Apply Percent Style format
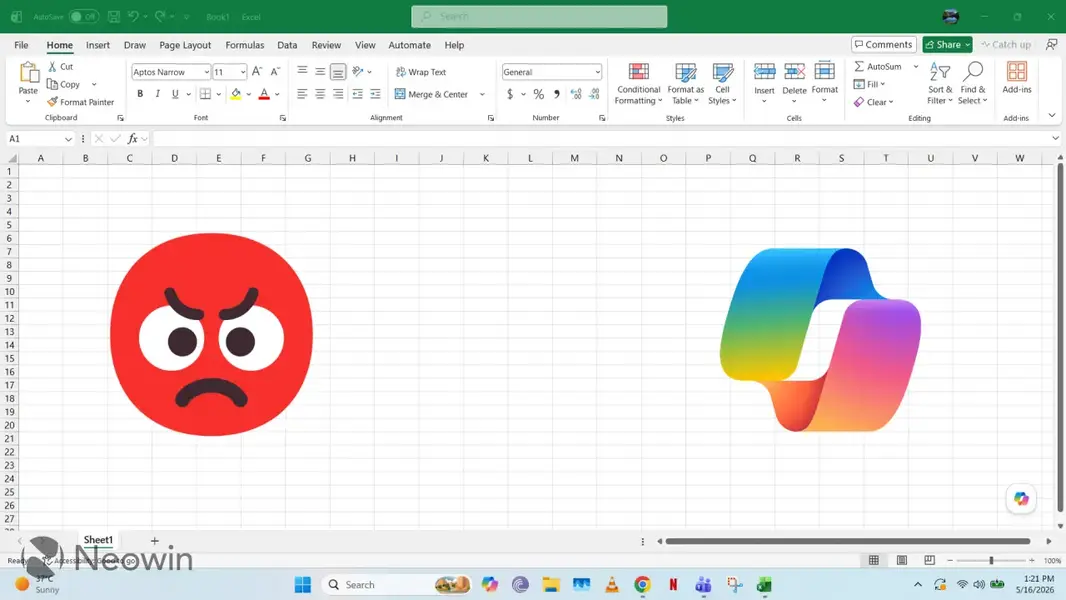This screenshot has width=1066, height=600. [x=538, y=94]
